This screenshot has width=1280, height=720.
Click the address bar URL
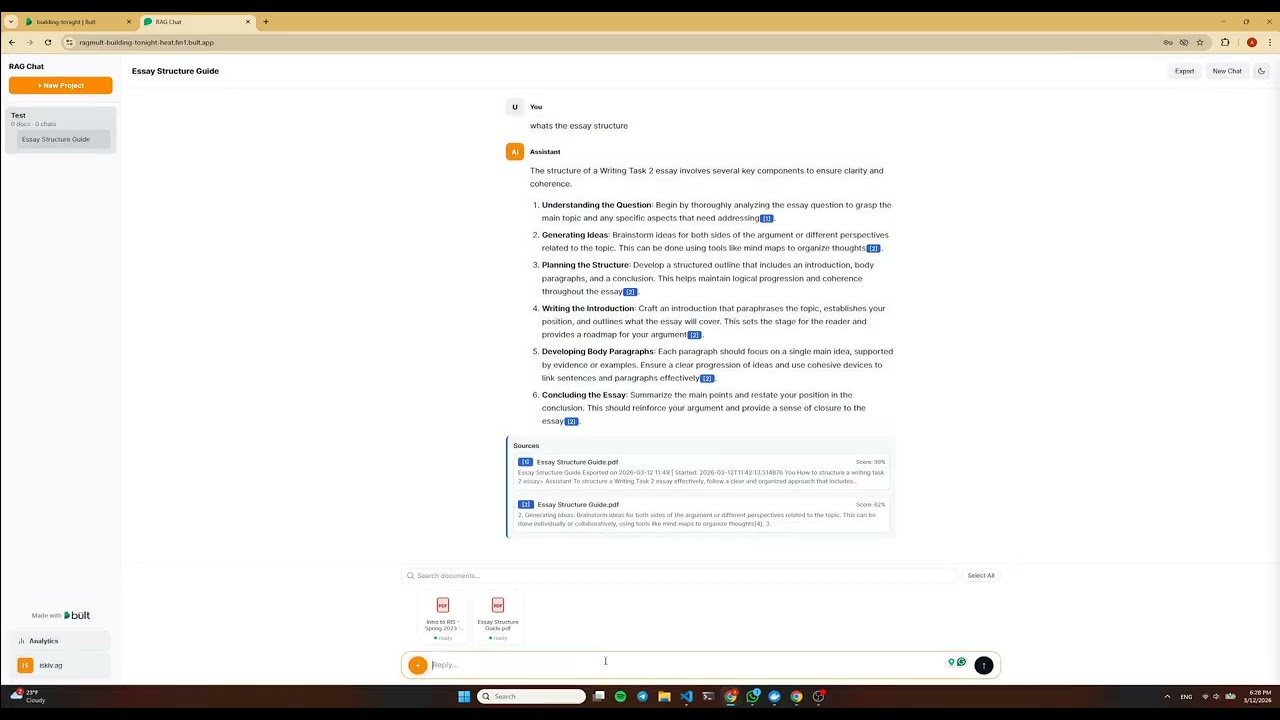tap(146, 42)
